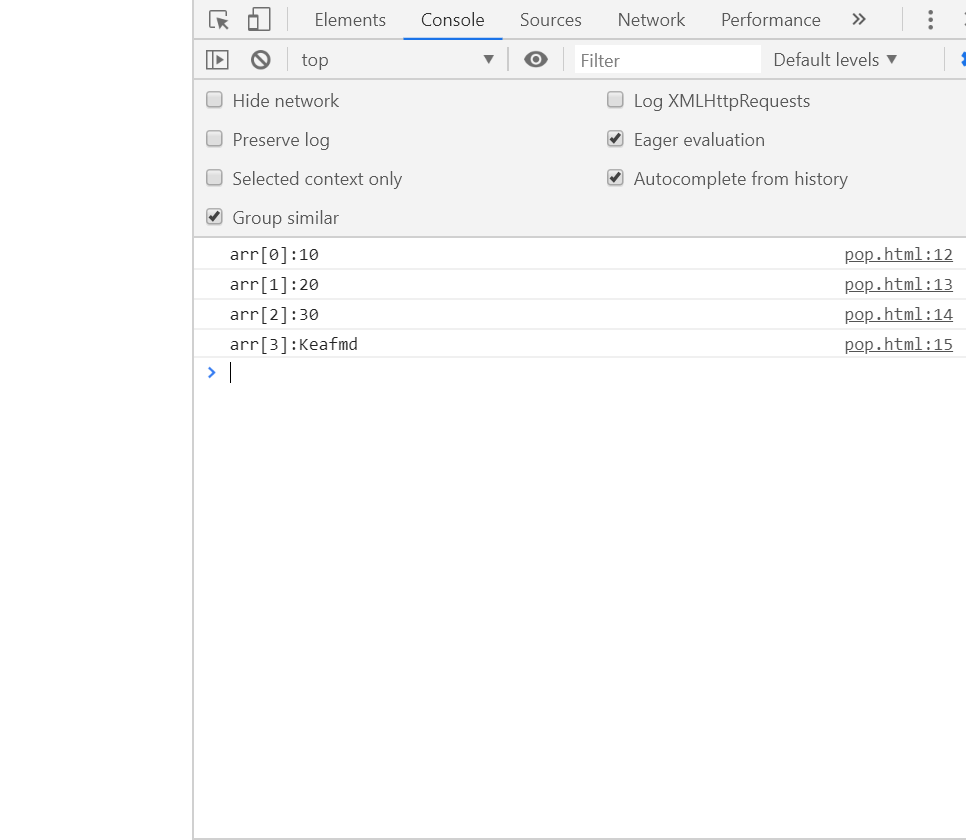
Task: Show the console sidebar icon
Action: 217,60
